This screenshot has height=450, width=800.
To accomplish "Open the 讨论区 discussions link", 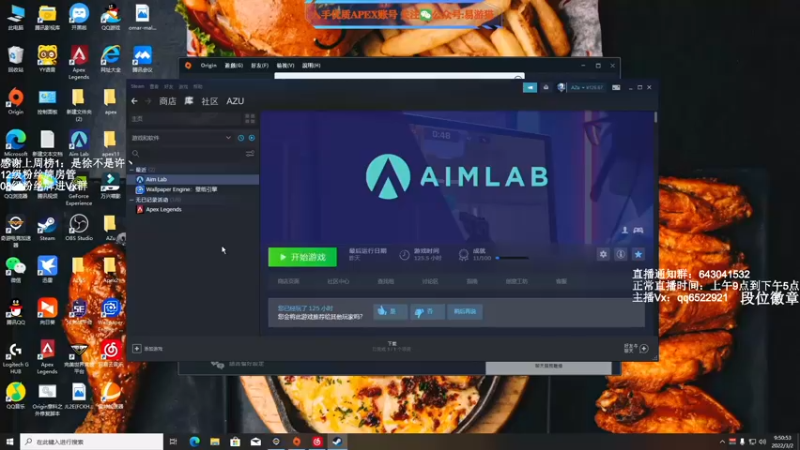I will point(430,281).
